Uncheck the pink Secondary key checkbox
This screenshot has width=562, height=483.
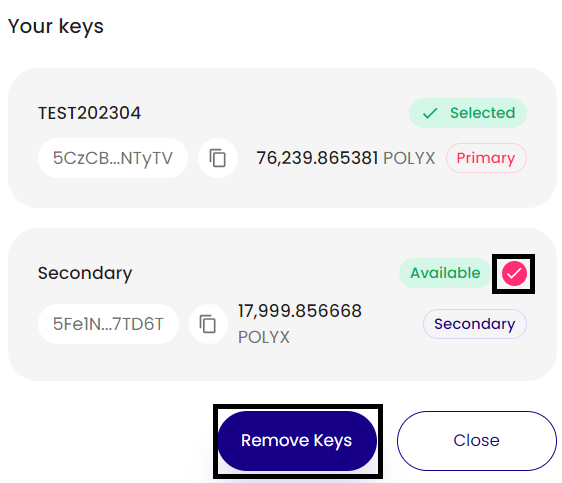514,273
